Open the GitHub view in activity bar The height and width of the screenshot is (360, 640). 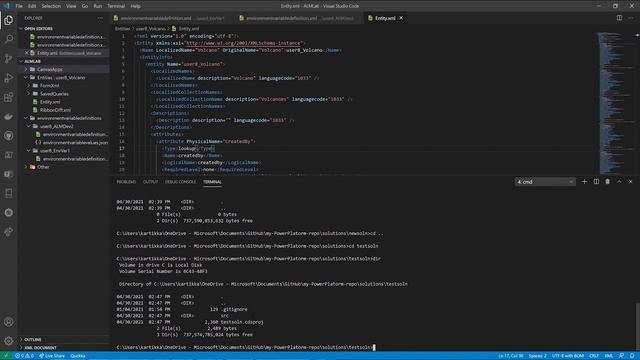point(9,136)
